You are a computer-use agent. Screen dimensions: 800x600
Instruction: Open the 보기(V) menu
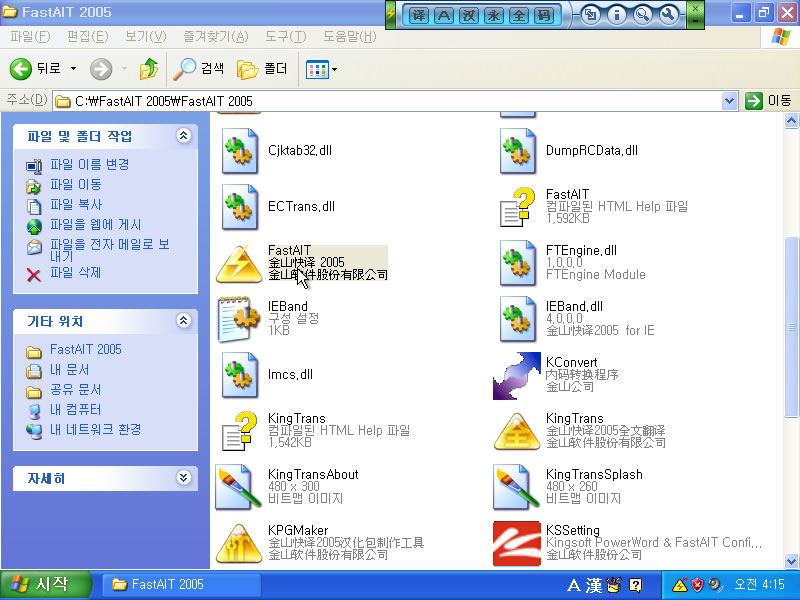click(x=146, y=37)
